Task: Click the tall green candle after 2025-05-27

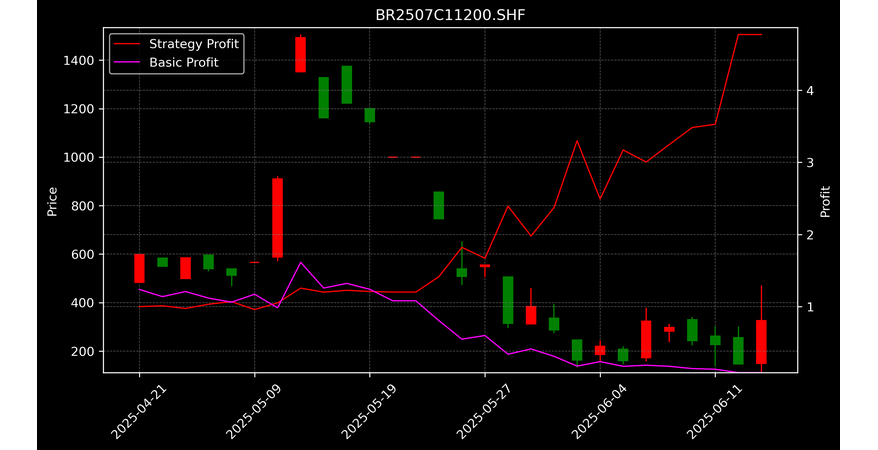Action: pos(508,300)
